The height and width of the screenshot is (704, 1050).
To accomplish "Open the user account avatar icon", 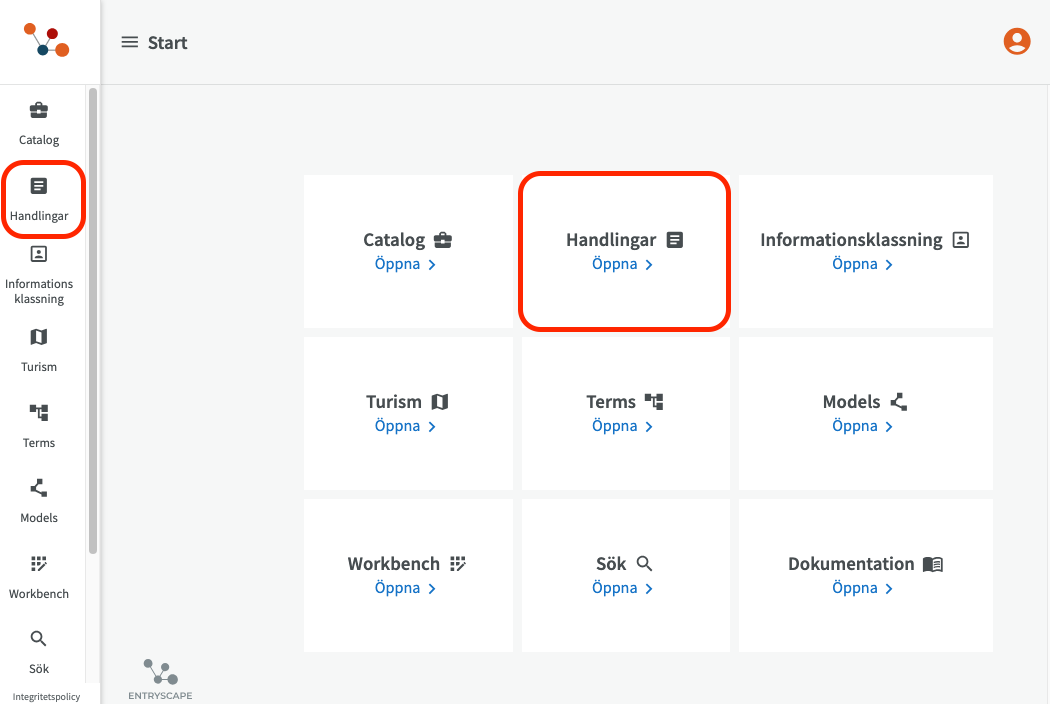I will pos(1016,41).
